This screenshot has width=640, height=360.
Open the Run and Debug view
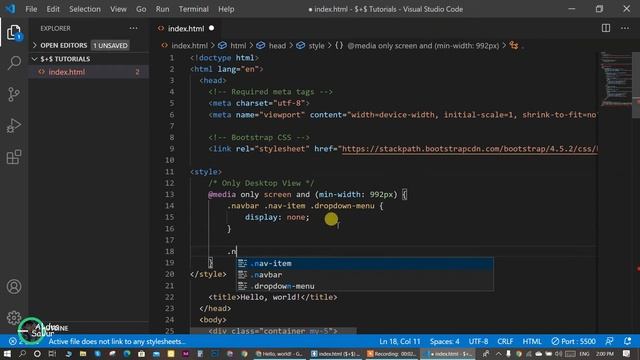(x=14, y=126)
